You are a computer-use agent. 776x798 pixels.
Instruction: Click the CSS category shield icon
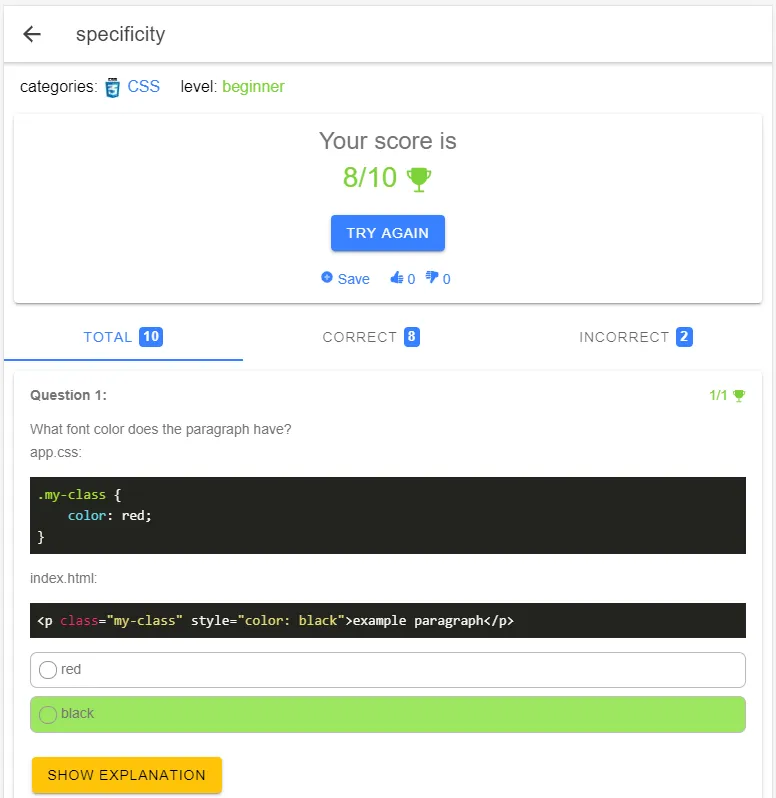click(112, 88)
